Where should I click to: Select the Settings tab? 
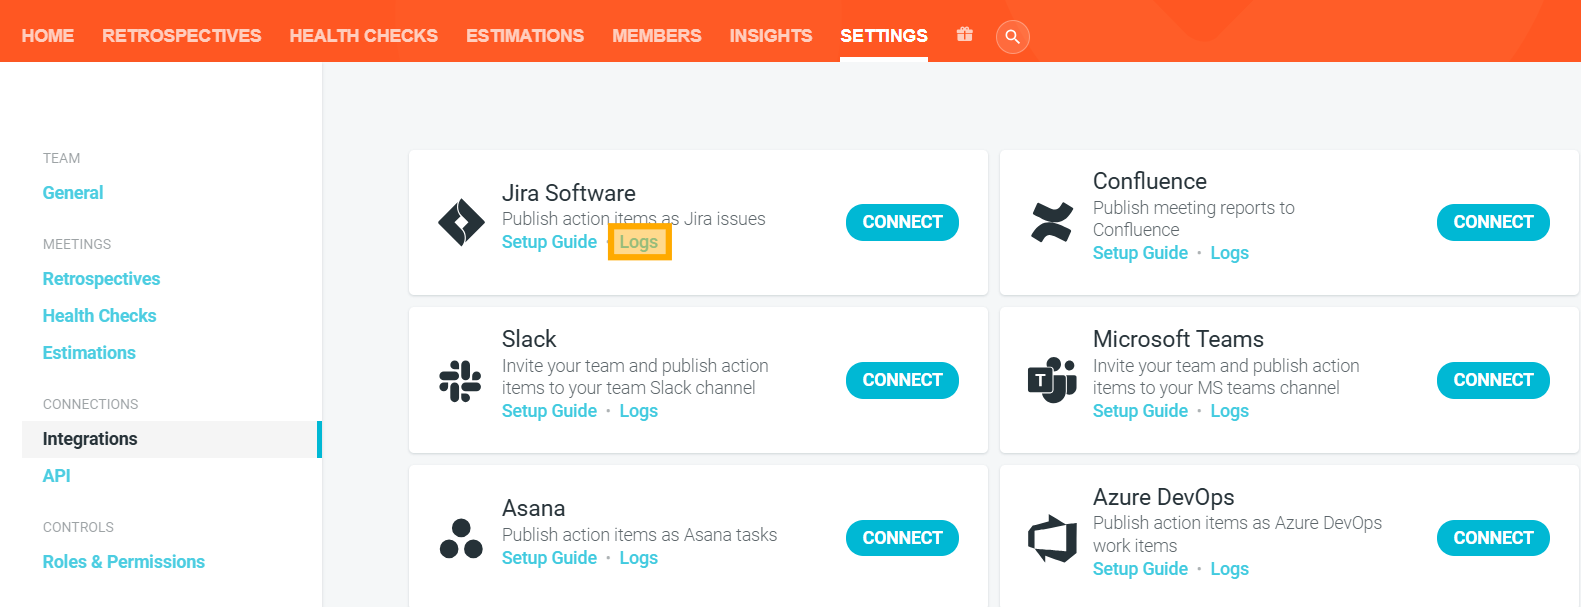click(884, 36)
